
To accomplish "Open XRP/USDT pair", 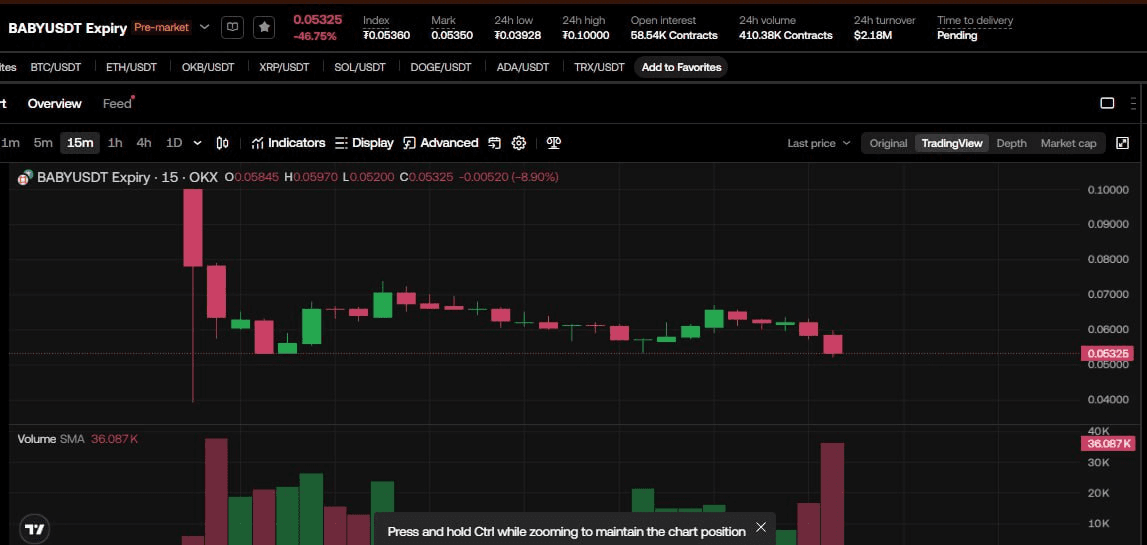I will tap(284, 67).
